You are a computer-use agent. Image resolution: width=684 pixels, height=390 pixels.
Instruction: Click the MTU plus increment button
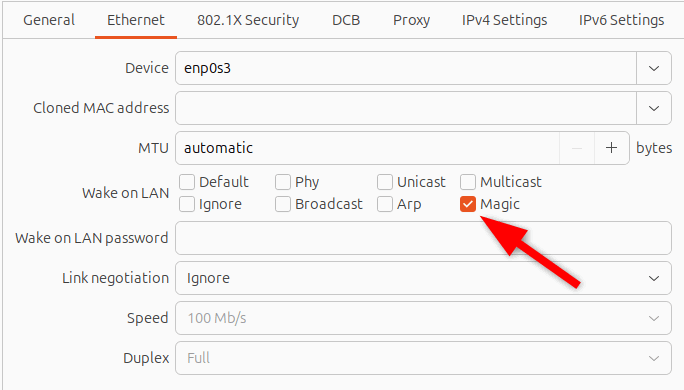(x=612, y=148)
